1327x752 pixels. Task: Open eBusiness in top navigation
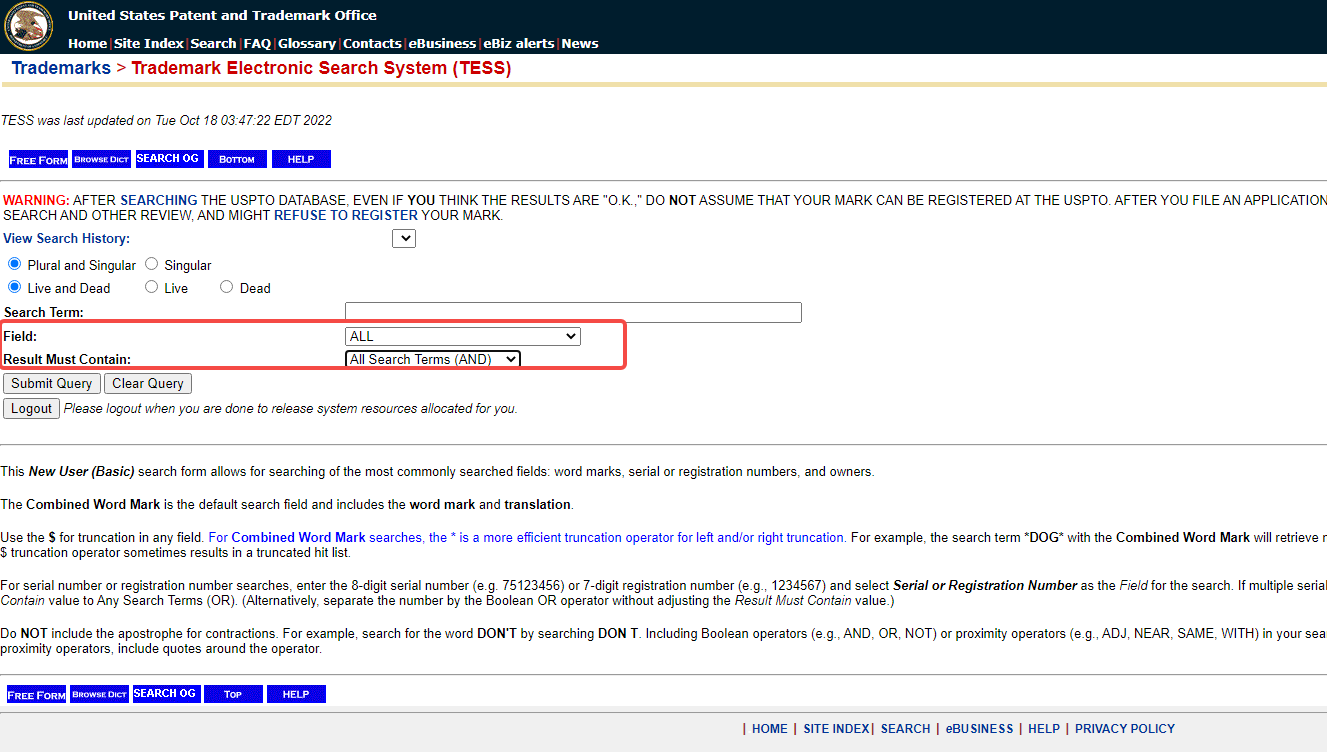(442, 44)
